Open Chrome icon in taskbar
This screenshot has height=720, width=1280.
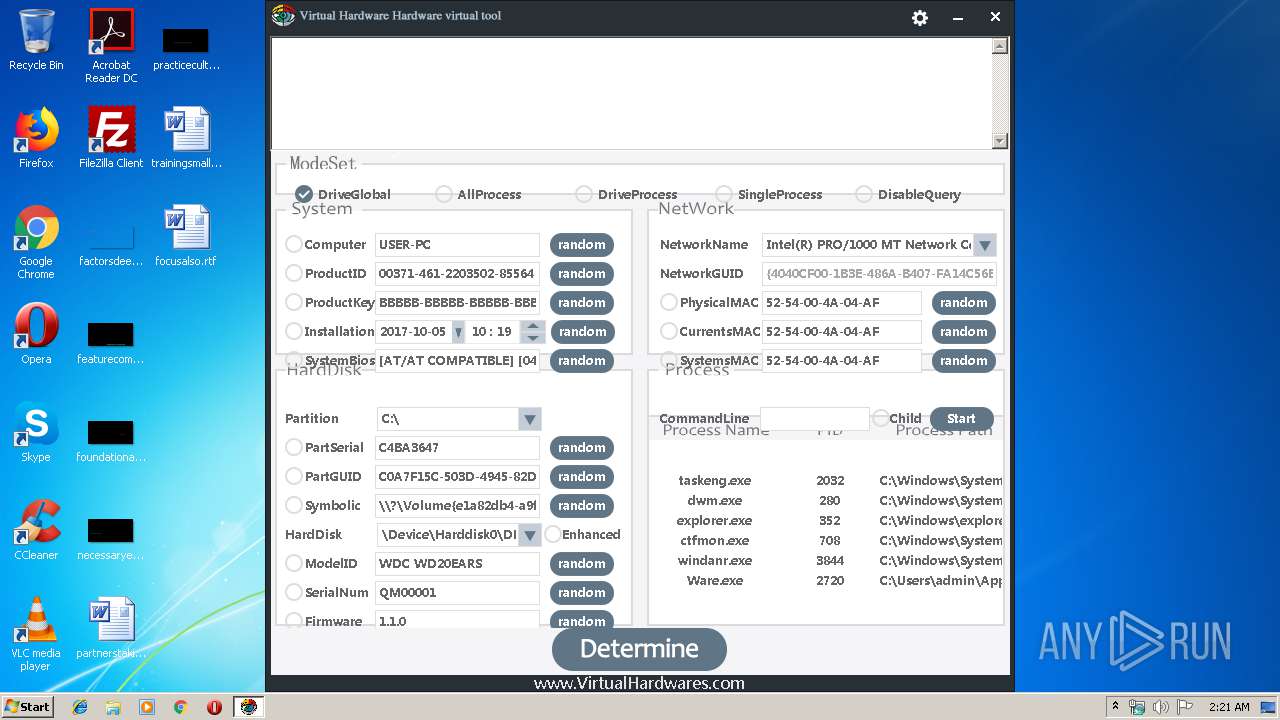(x=180, y=707)
